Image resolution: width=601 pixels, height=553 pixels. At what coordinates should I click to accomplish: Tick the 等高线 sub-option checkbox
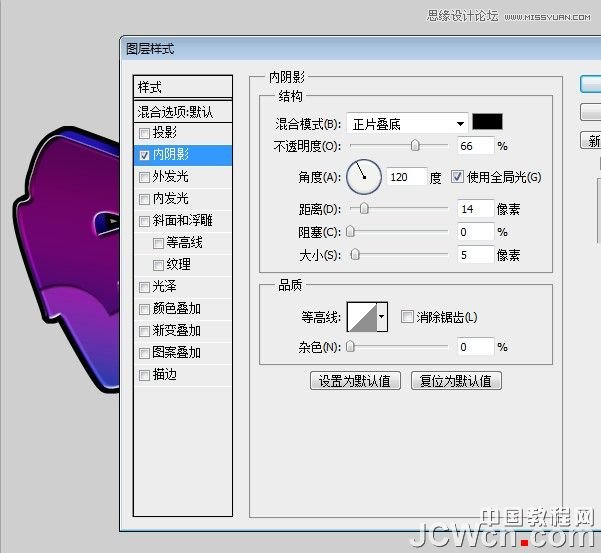coord(158,243)
